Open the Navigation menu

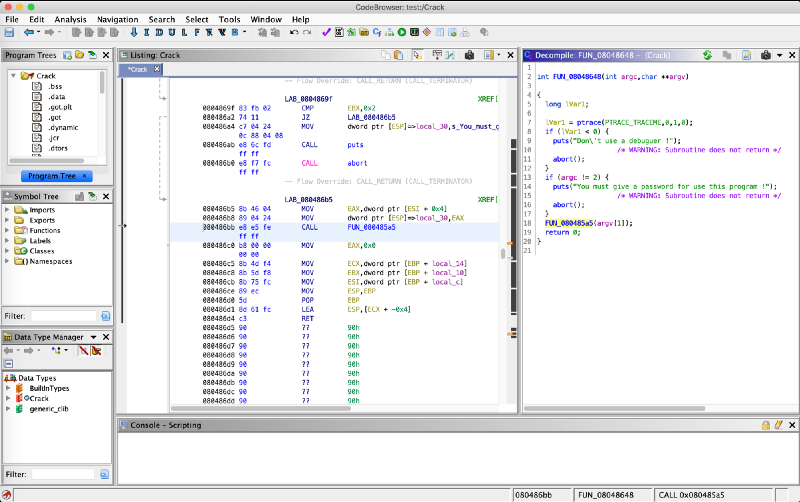[117, 19]
